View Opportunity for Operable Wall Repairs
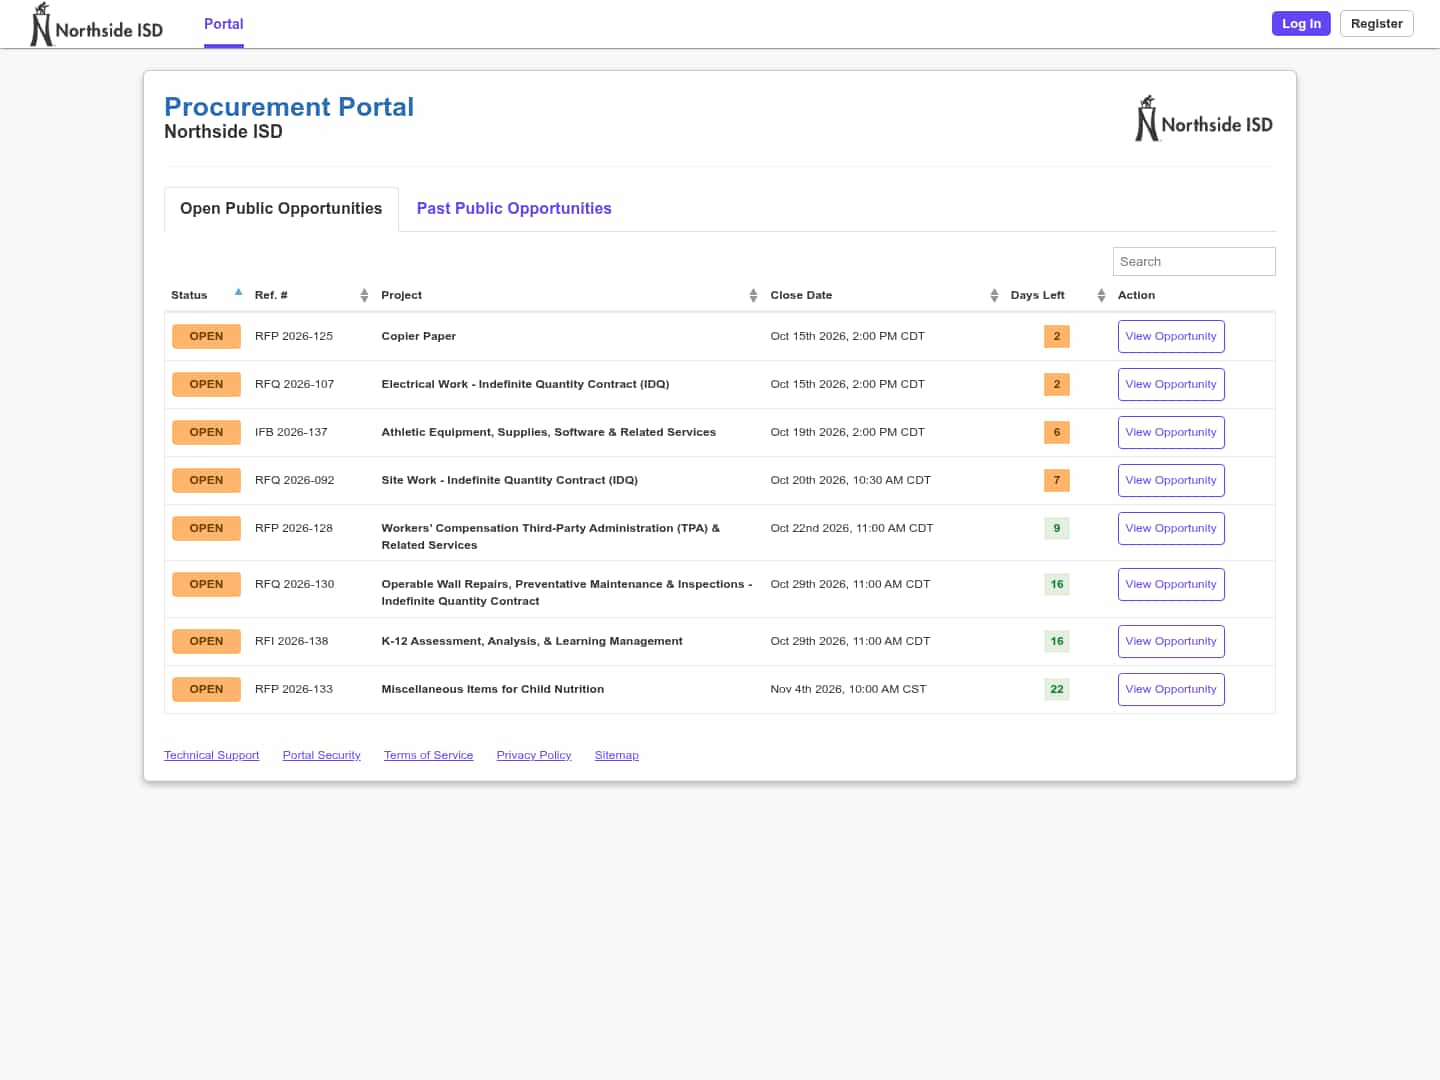Image resolution: width=1440 pixels, height=1080 pixels. tap(1171, 584)
